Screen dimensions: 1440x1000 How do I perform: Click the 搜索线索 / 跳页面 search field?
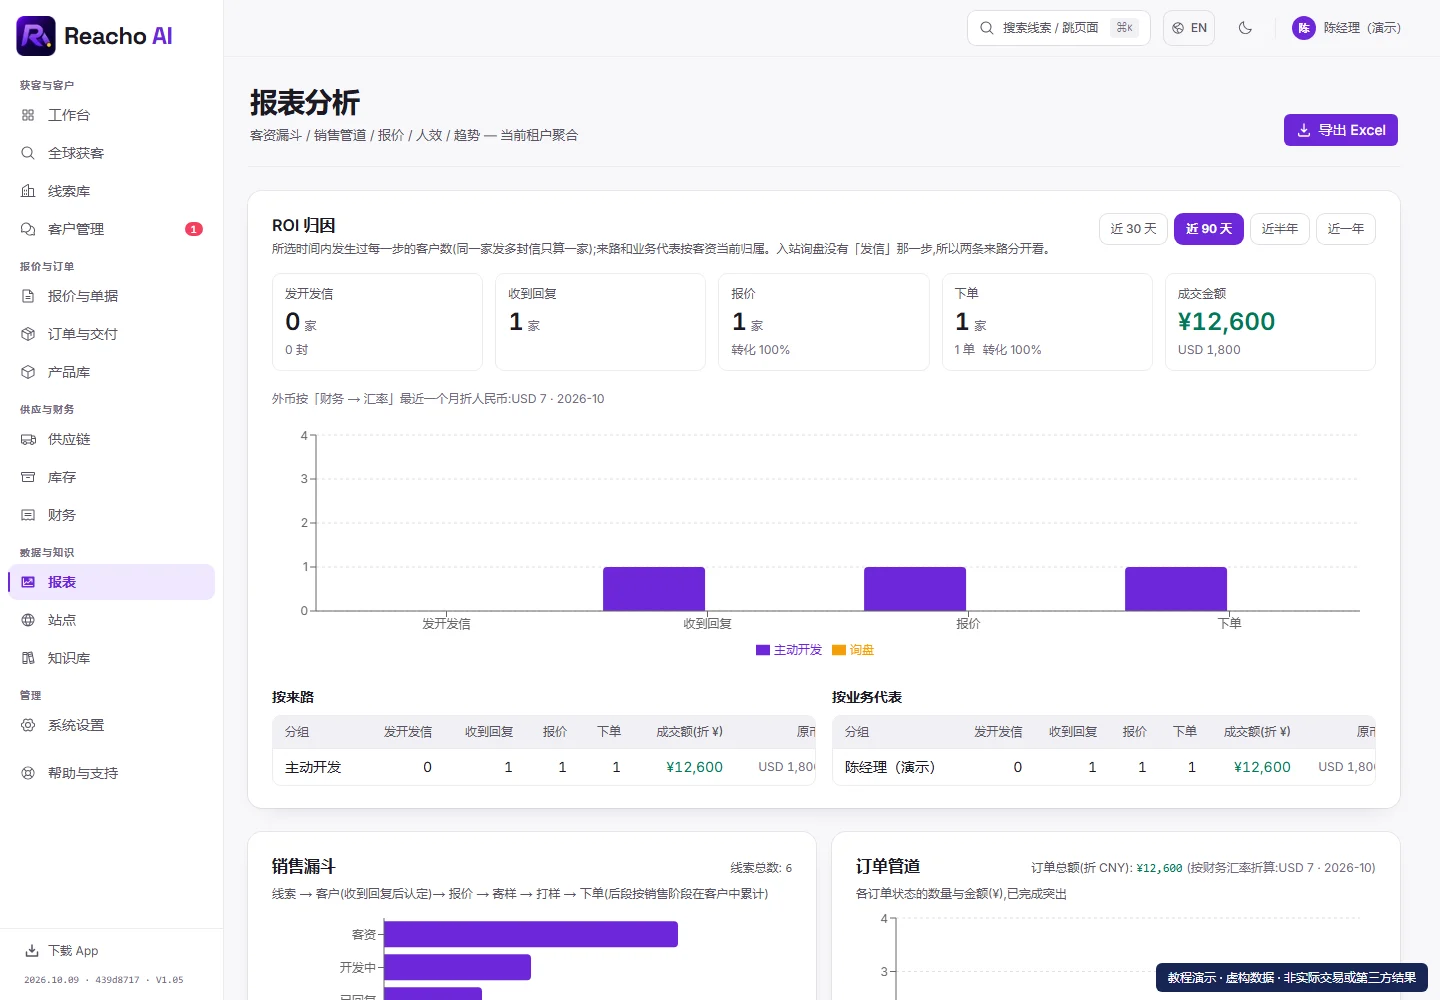tap(1059, 28)
